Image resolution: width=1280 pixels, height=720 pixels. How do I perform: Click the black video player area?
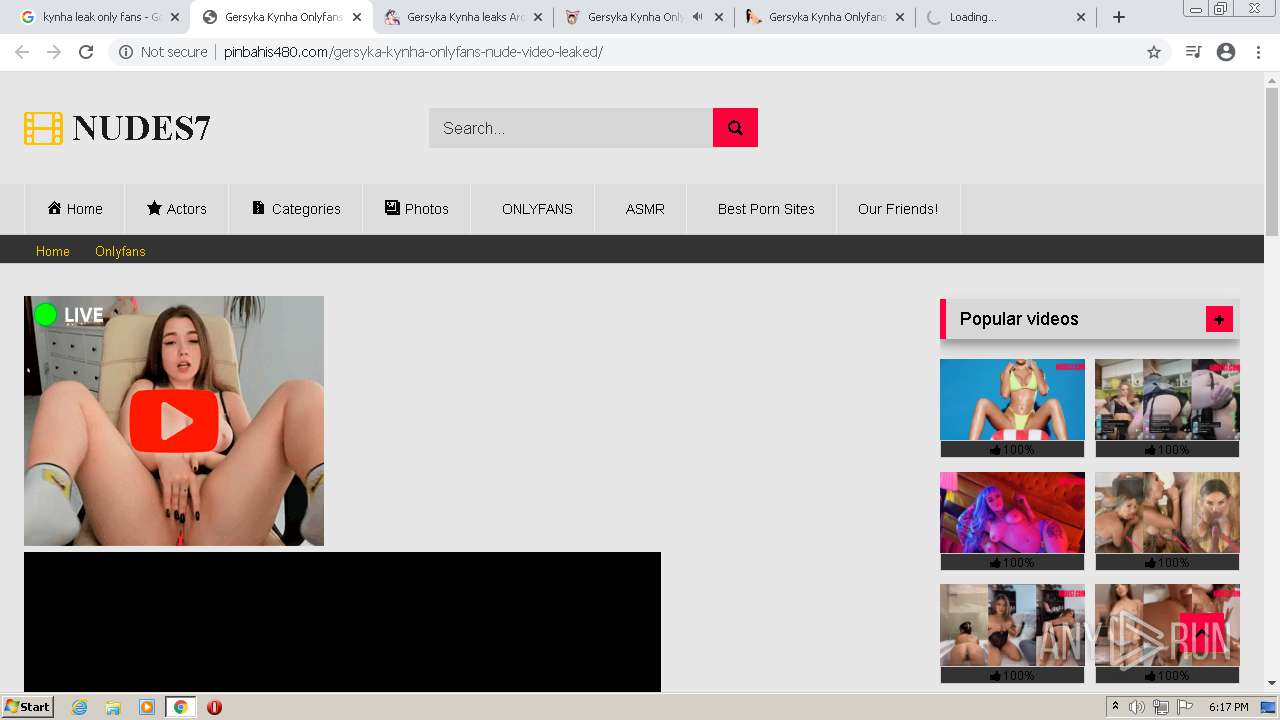pyautogui.click(x=342, y=622)
